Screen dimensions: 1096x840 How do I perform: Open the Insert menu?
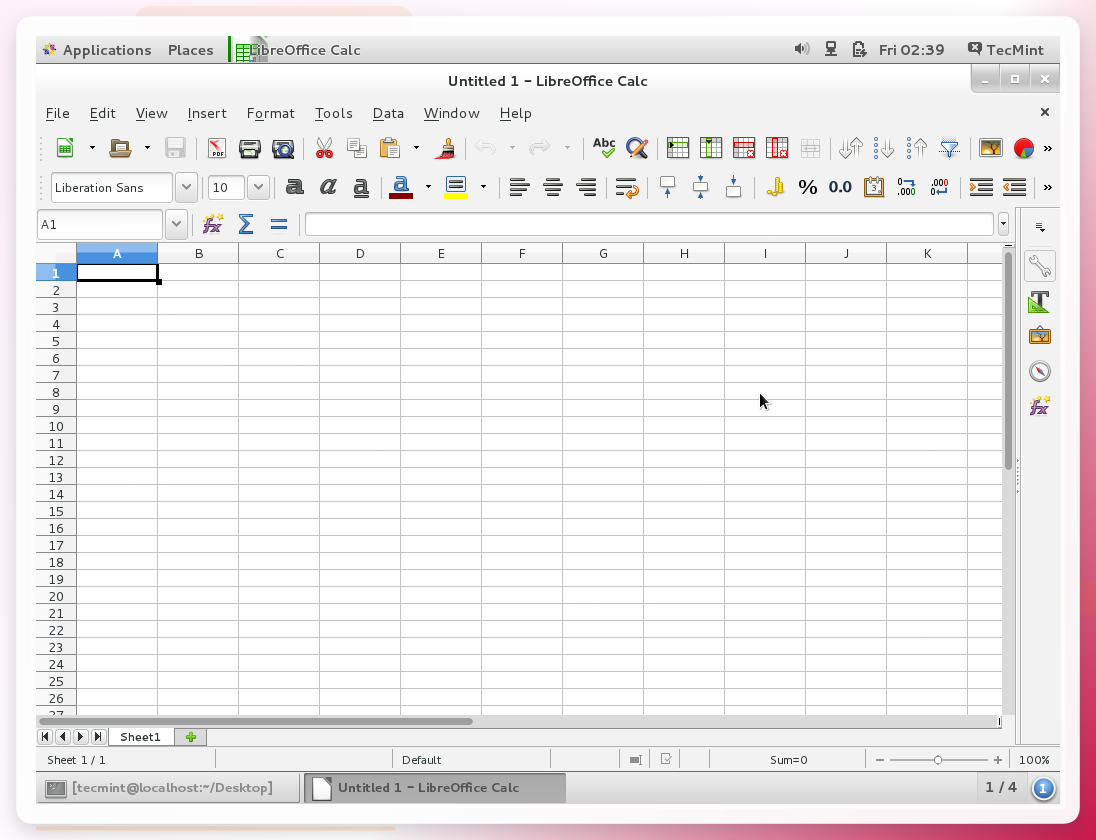(207, 113)
